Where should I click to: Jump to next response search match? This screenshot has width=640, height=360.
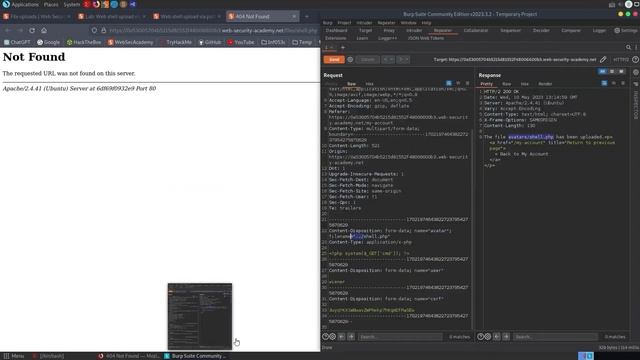coord(506,337)
